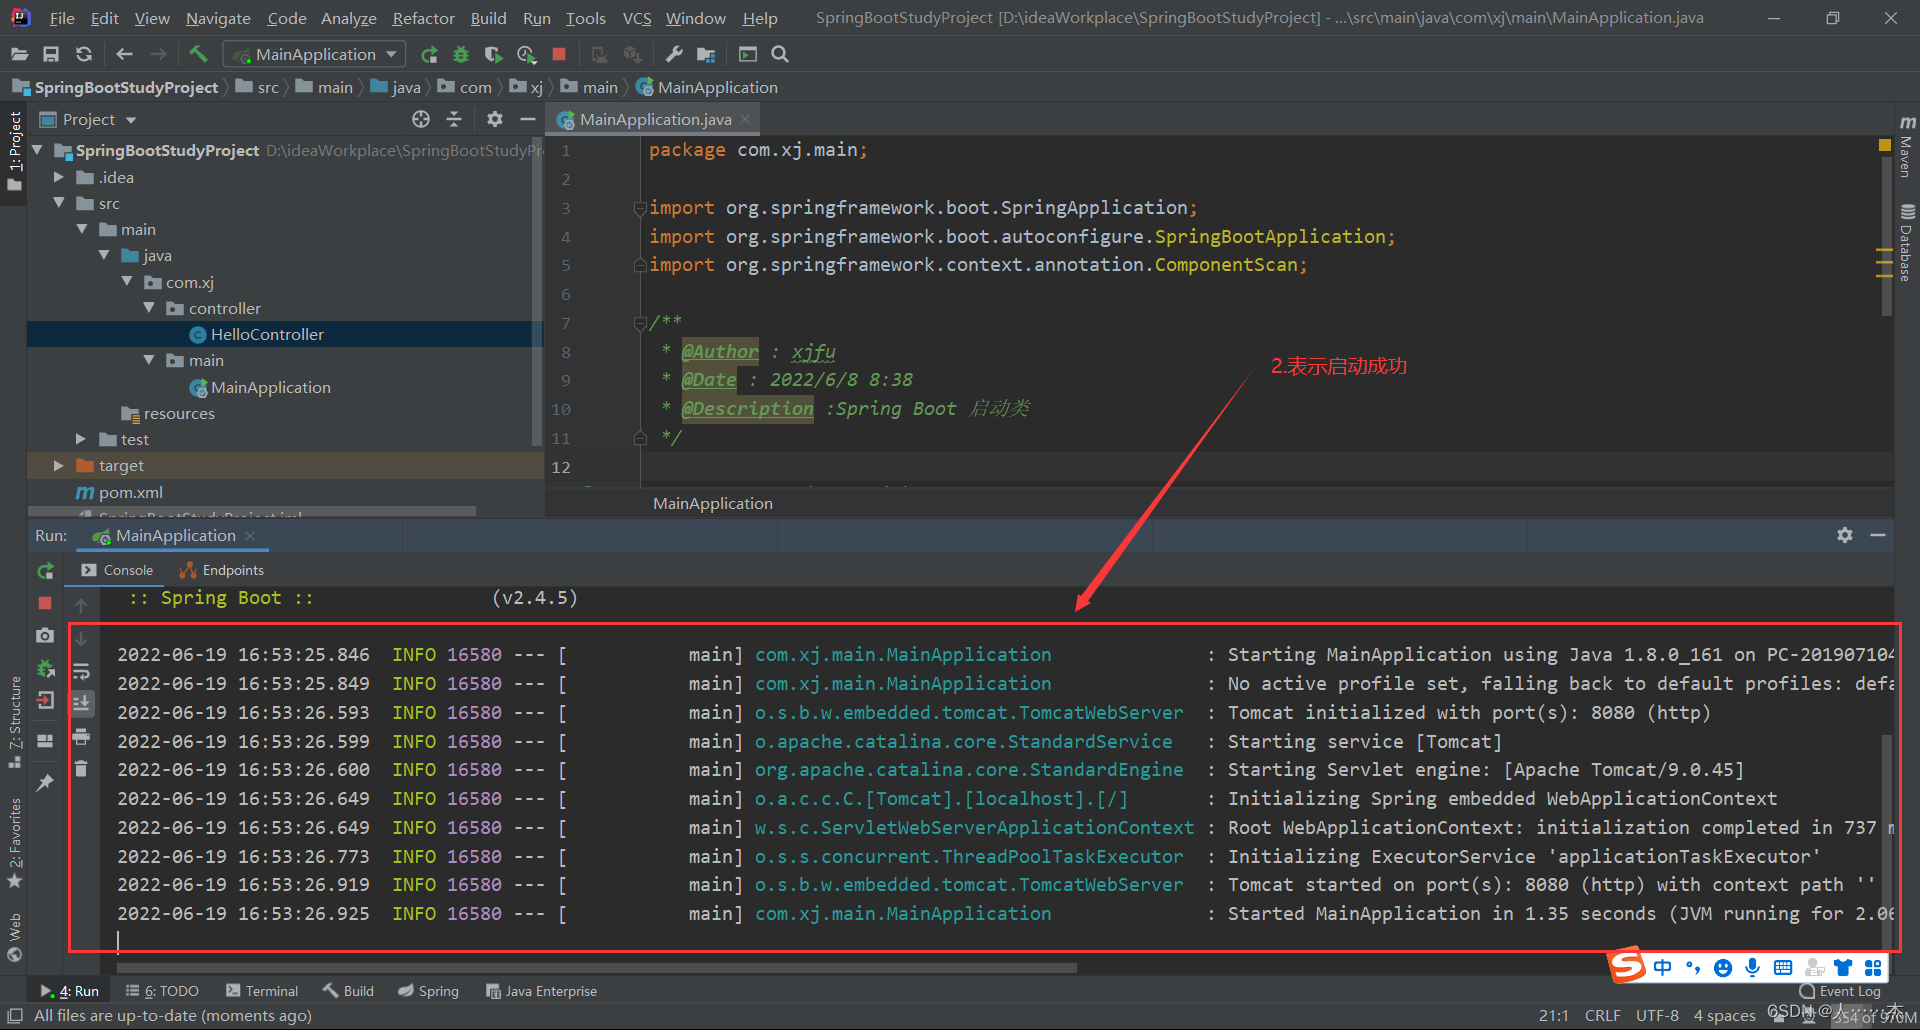1920x1030 pixels.
Task: Close the MainApplication run tab
Action: tap(250, 536)
